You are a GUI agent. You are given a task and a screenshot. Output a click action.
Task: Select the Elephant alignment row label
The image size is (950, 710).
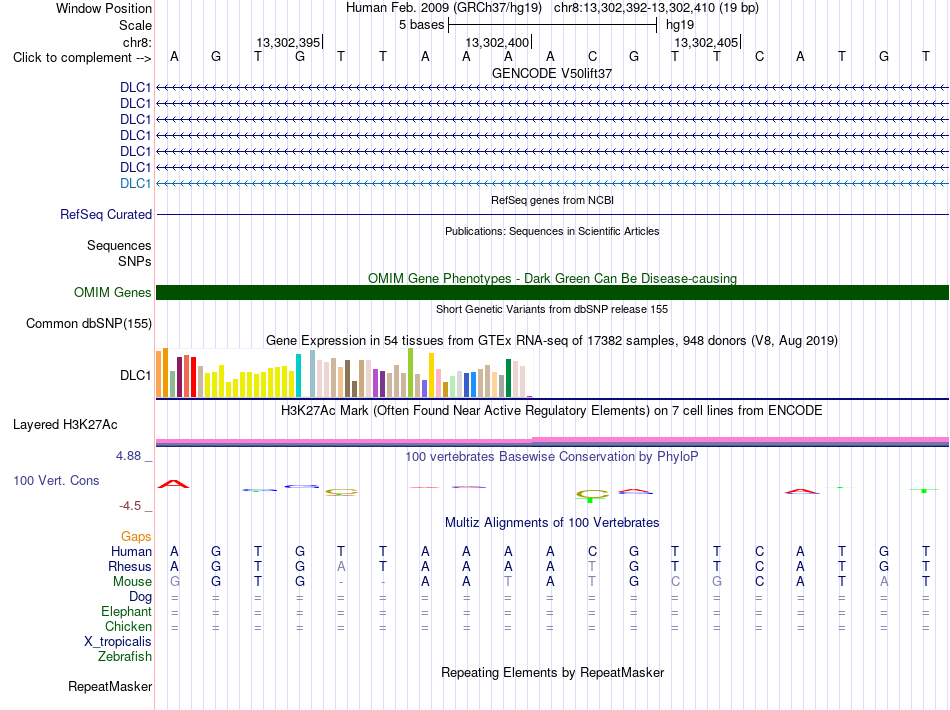tap(126, 611)
